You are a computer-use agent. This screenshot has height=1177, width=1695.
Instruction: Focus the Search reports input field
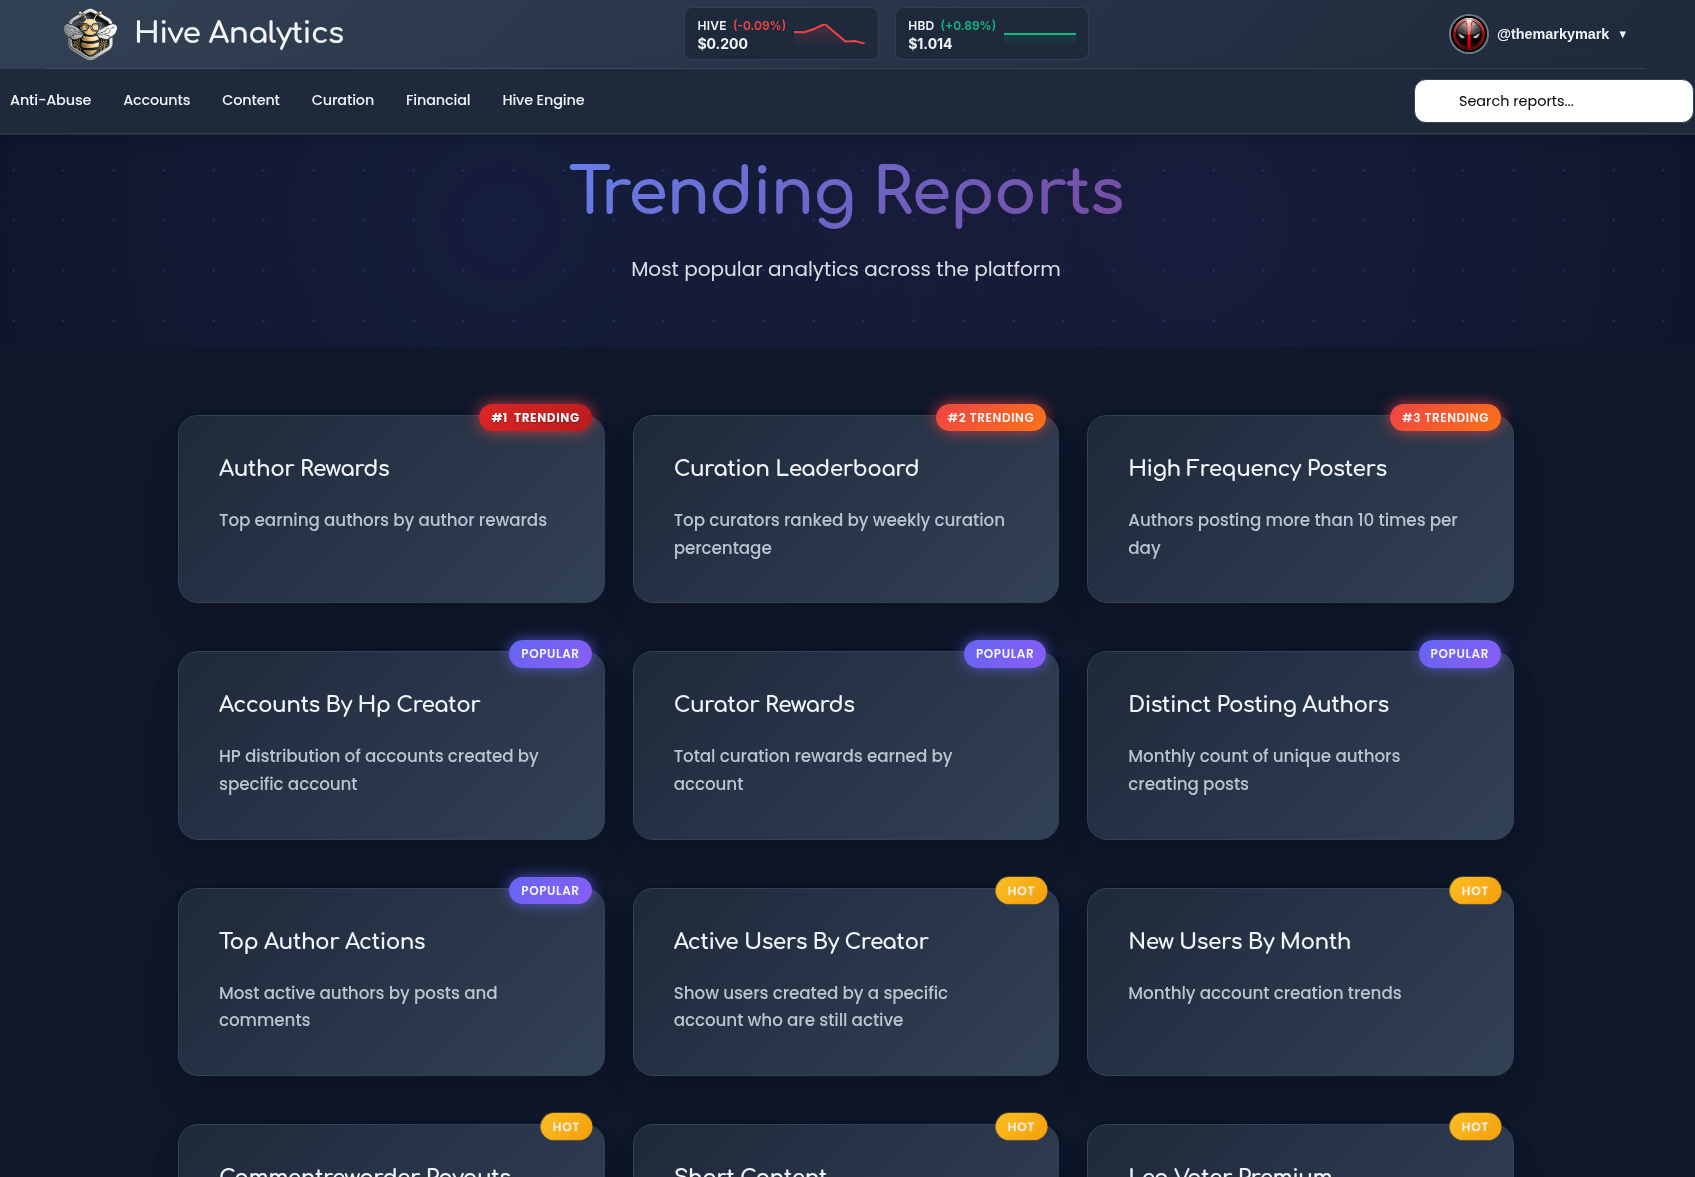[x=1553, y=101]
